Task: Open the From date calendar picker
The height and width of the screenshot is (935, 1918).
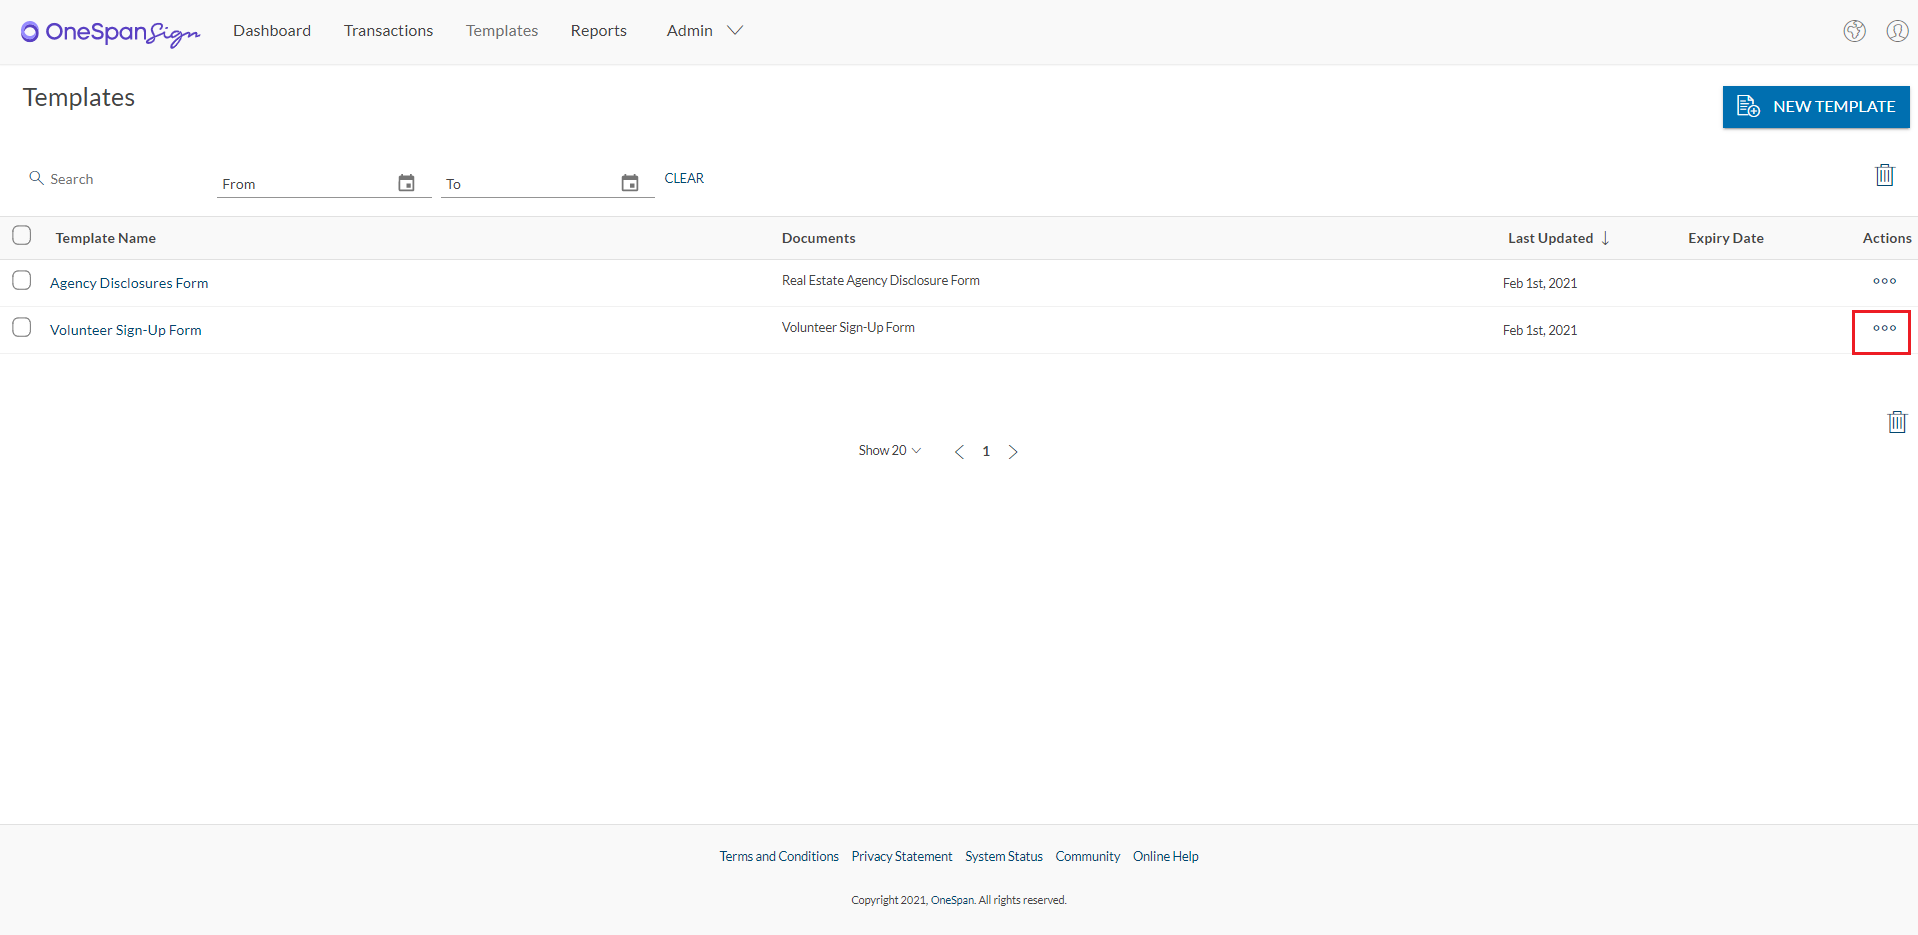Action: [406, 183]
